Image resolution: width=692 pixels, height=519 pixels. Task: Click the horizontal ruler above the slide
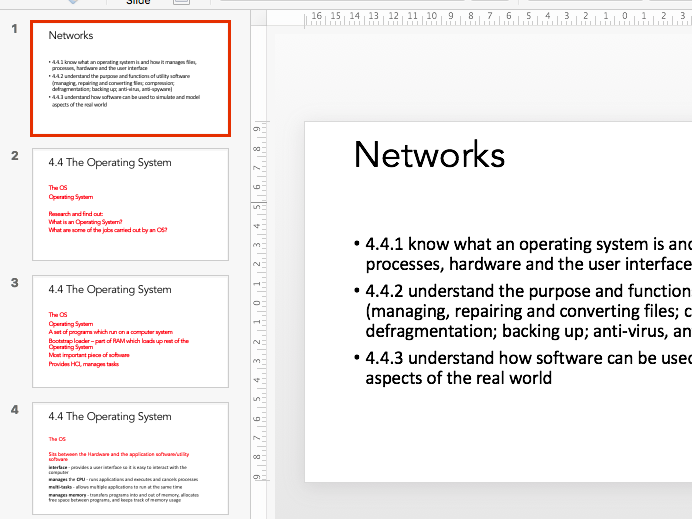click(500, 17)
